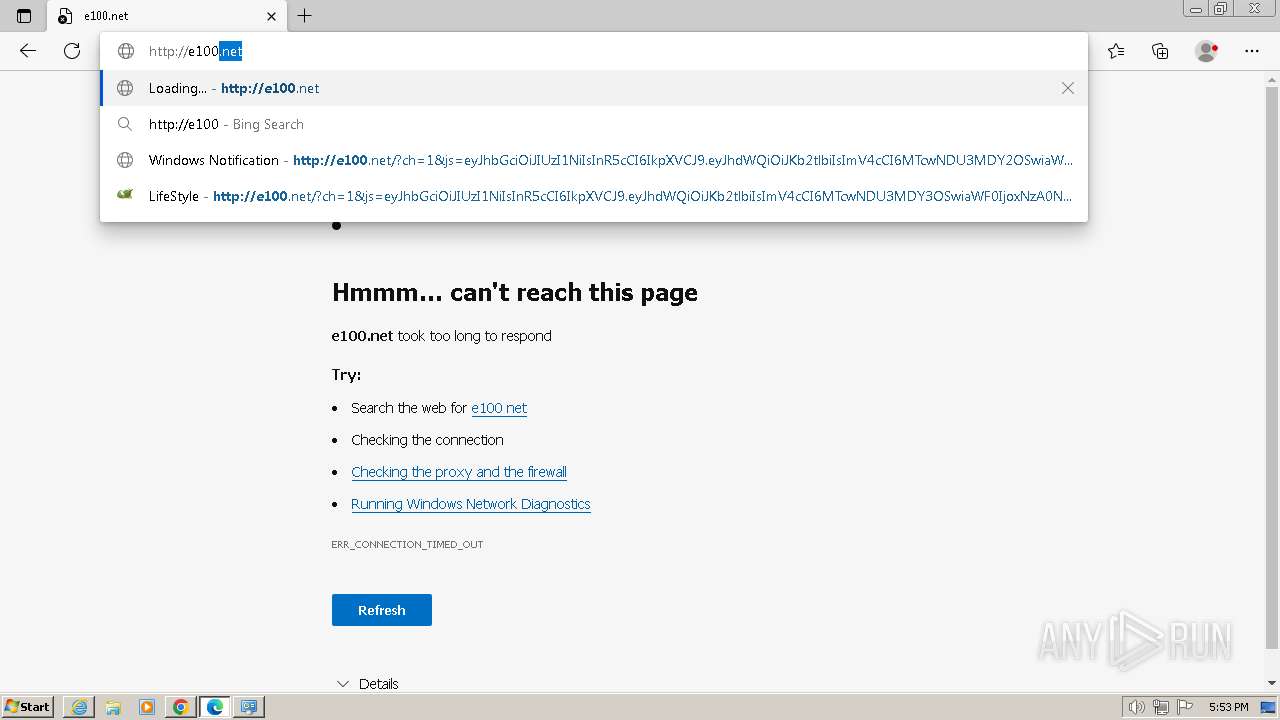Open the profile avatar icon

coord(1207,51)
